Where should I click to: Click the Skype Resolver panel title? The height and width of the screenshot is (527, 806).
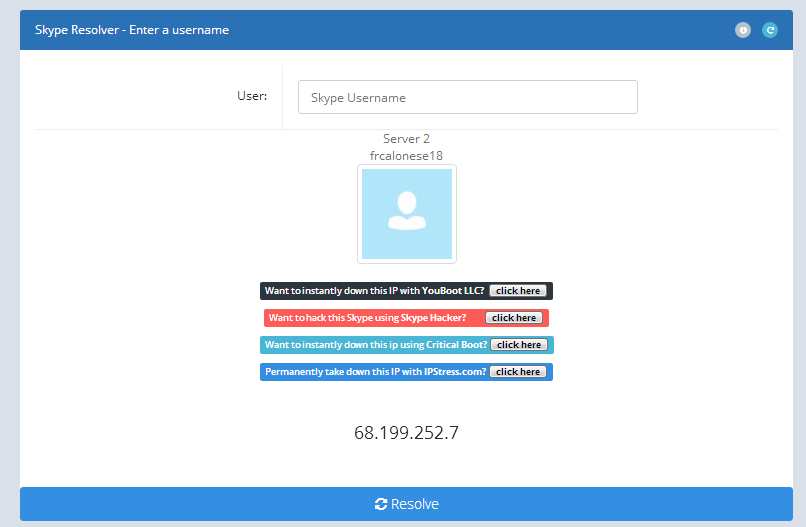point(132,30)
